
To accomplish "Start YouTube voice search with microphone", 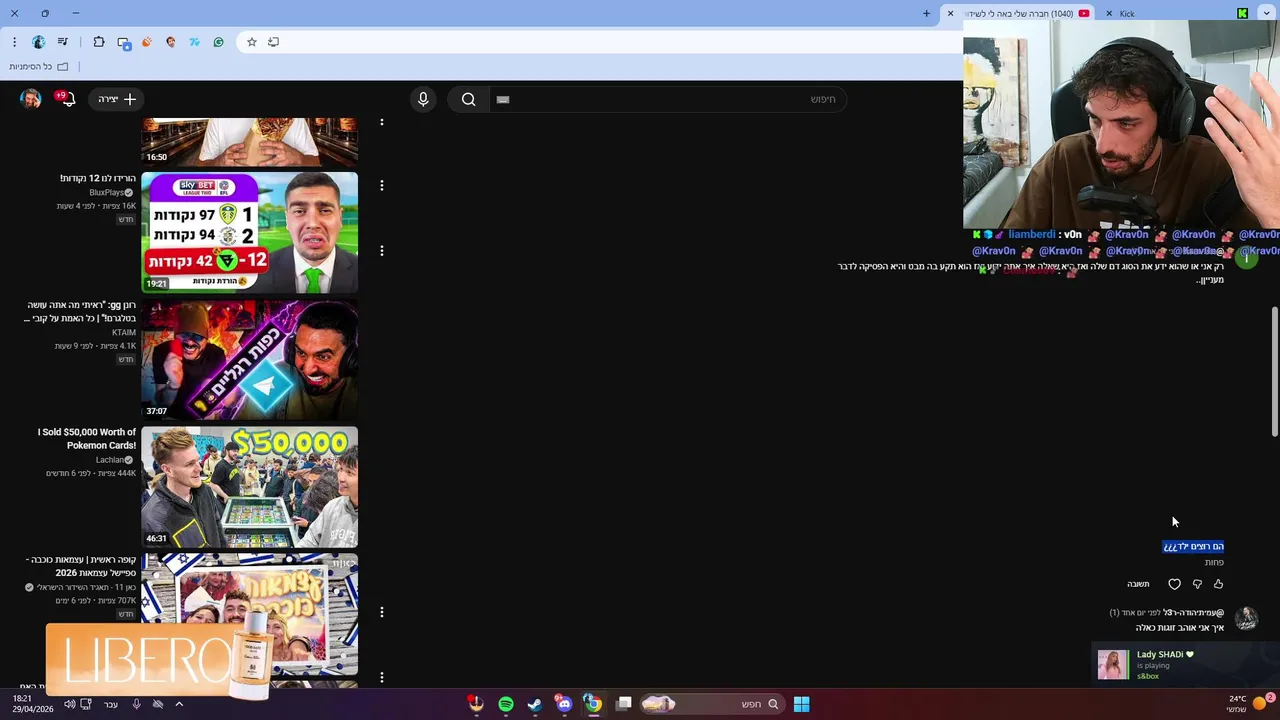I will tap(423, 99).
